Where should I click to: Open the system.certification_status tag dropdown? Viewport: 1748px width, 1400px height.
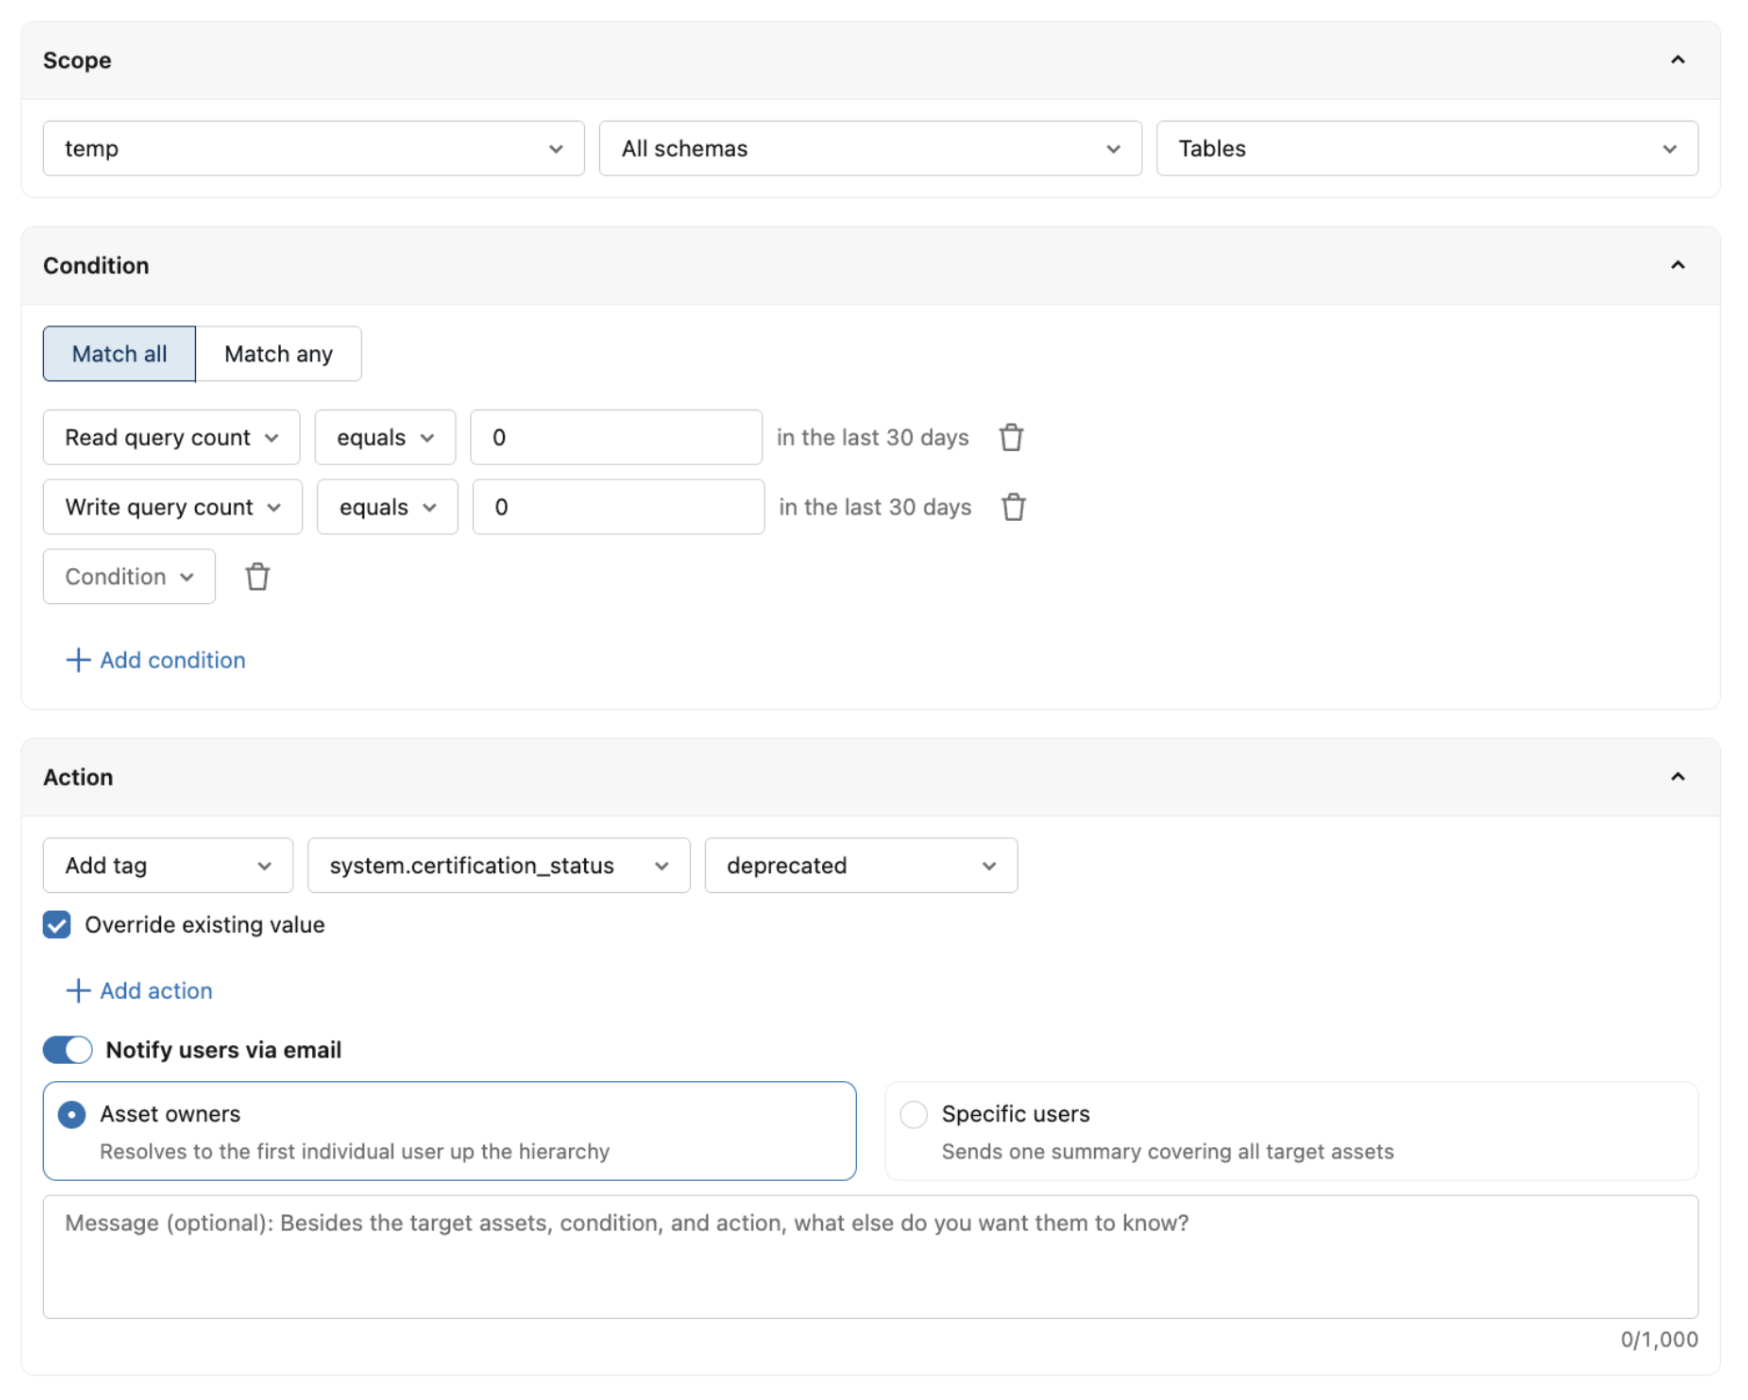pos(498,865)
